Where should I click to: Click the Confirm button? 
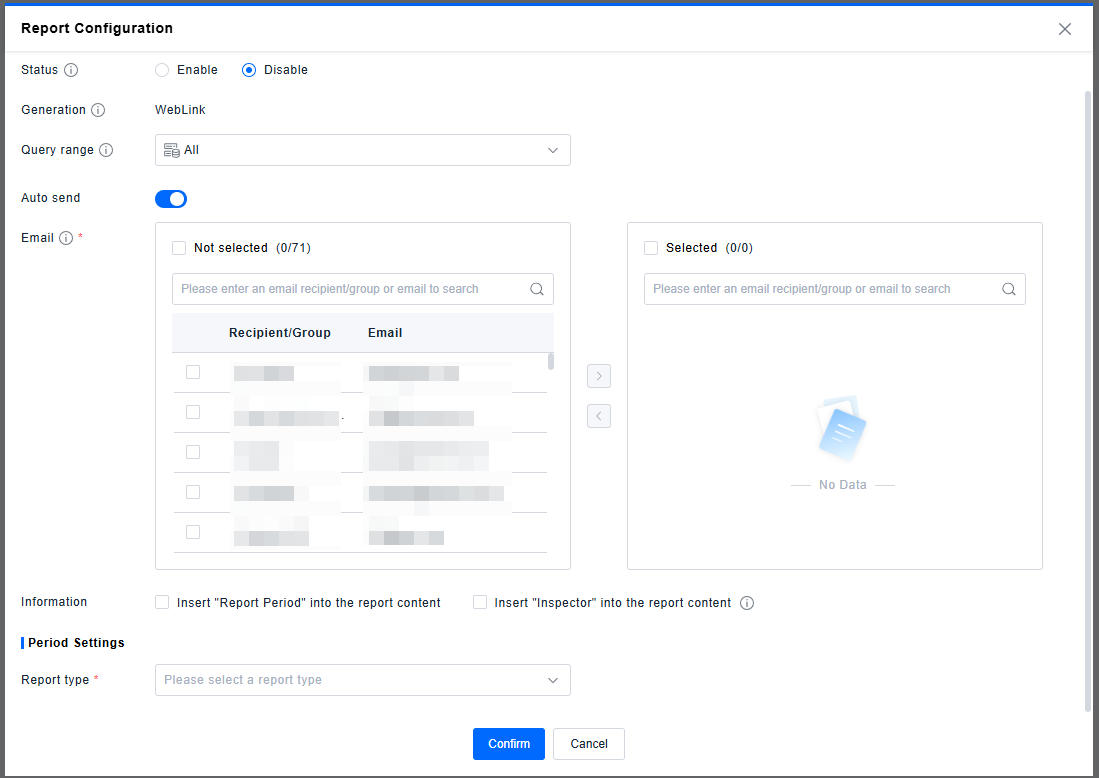tap(509, 744)
